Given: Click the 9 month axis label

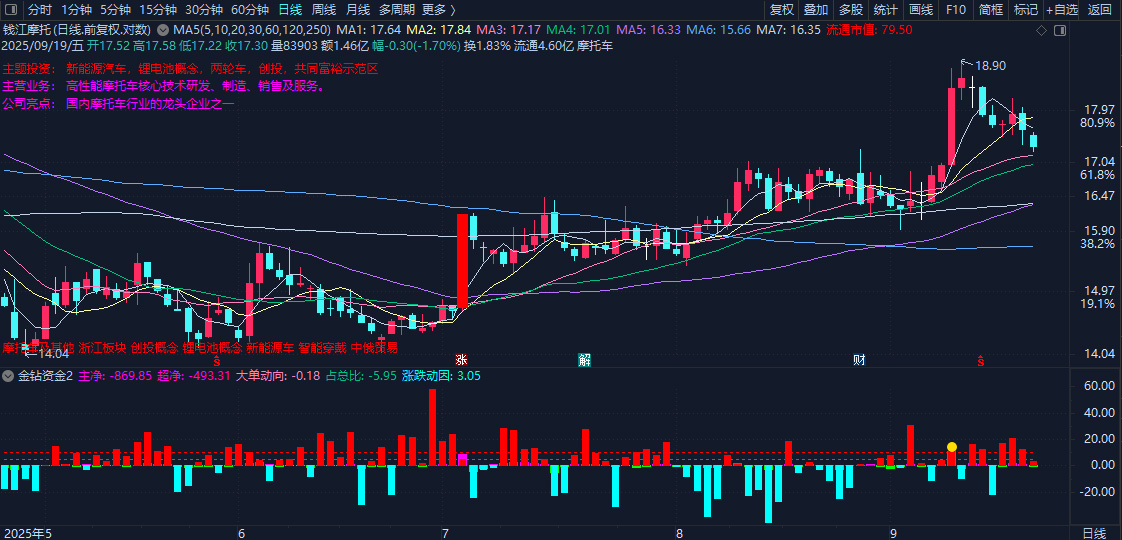Looking at the screenshot, I should coord(892,533).
